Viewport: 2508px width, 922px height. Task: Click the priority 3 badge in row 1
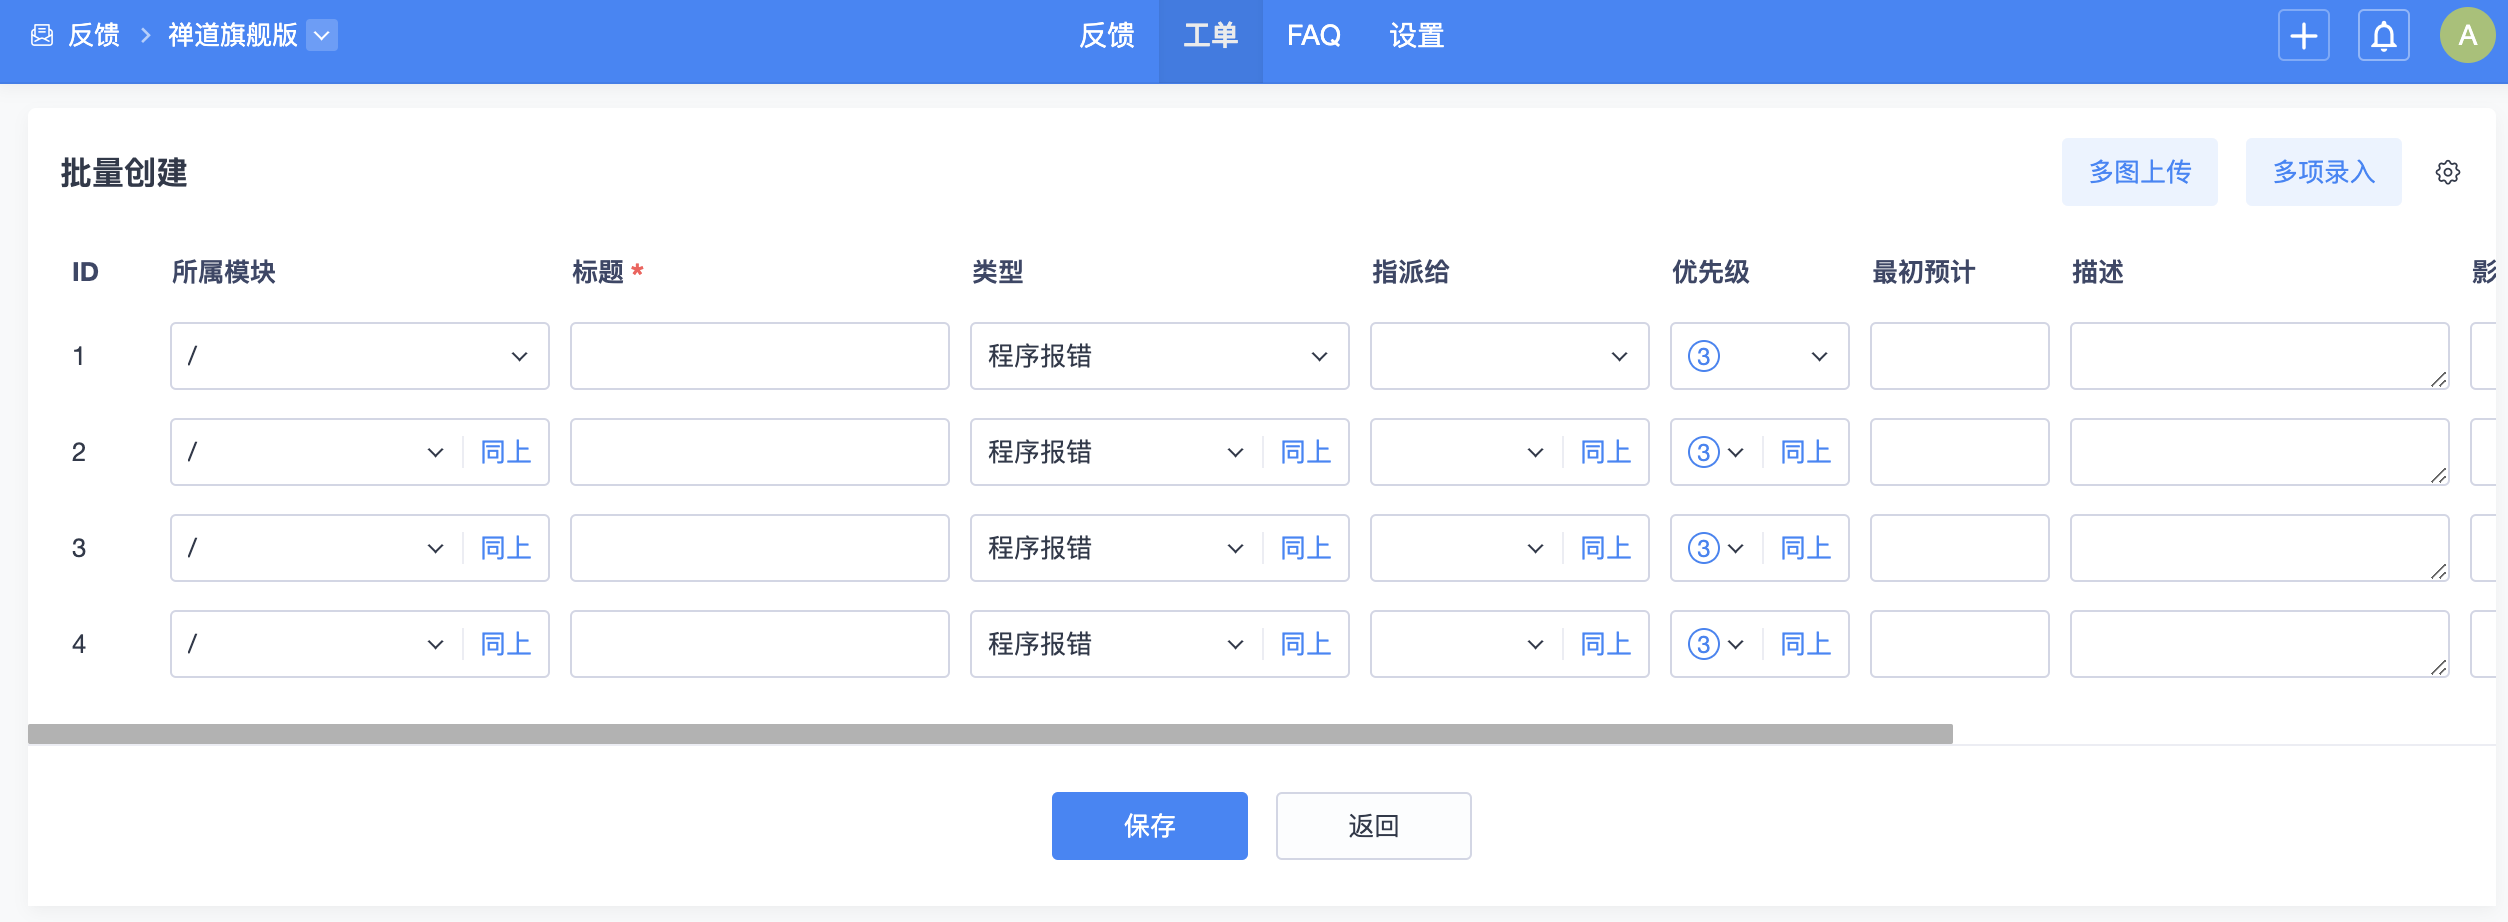click(x=1704, y=356)
